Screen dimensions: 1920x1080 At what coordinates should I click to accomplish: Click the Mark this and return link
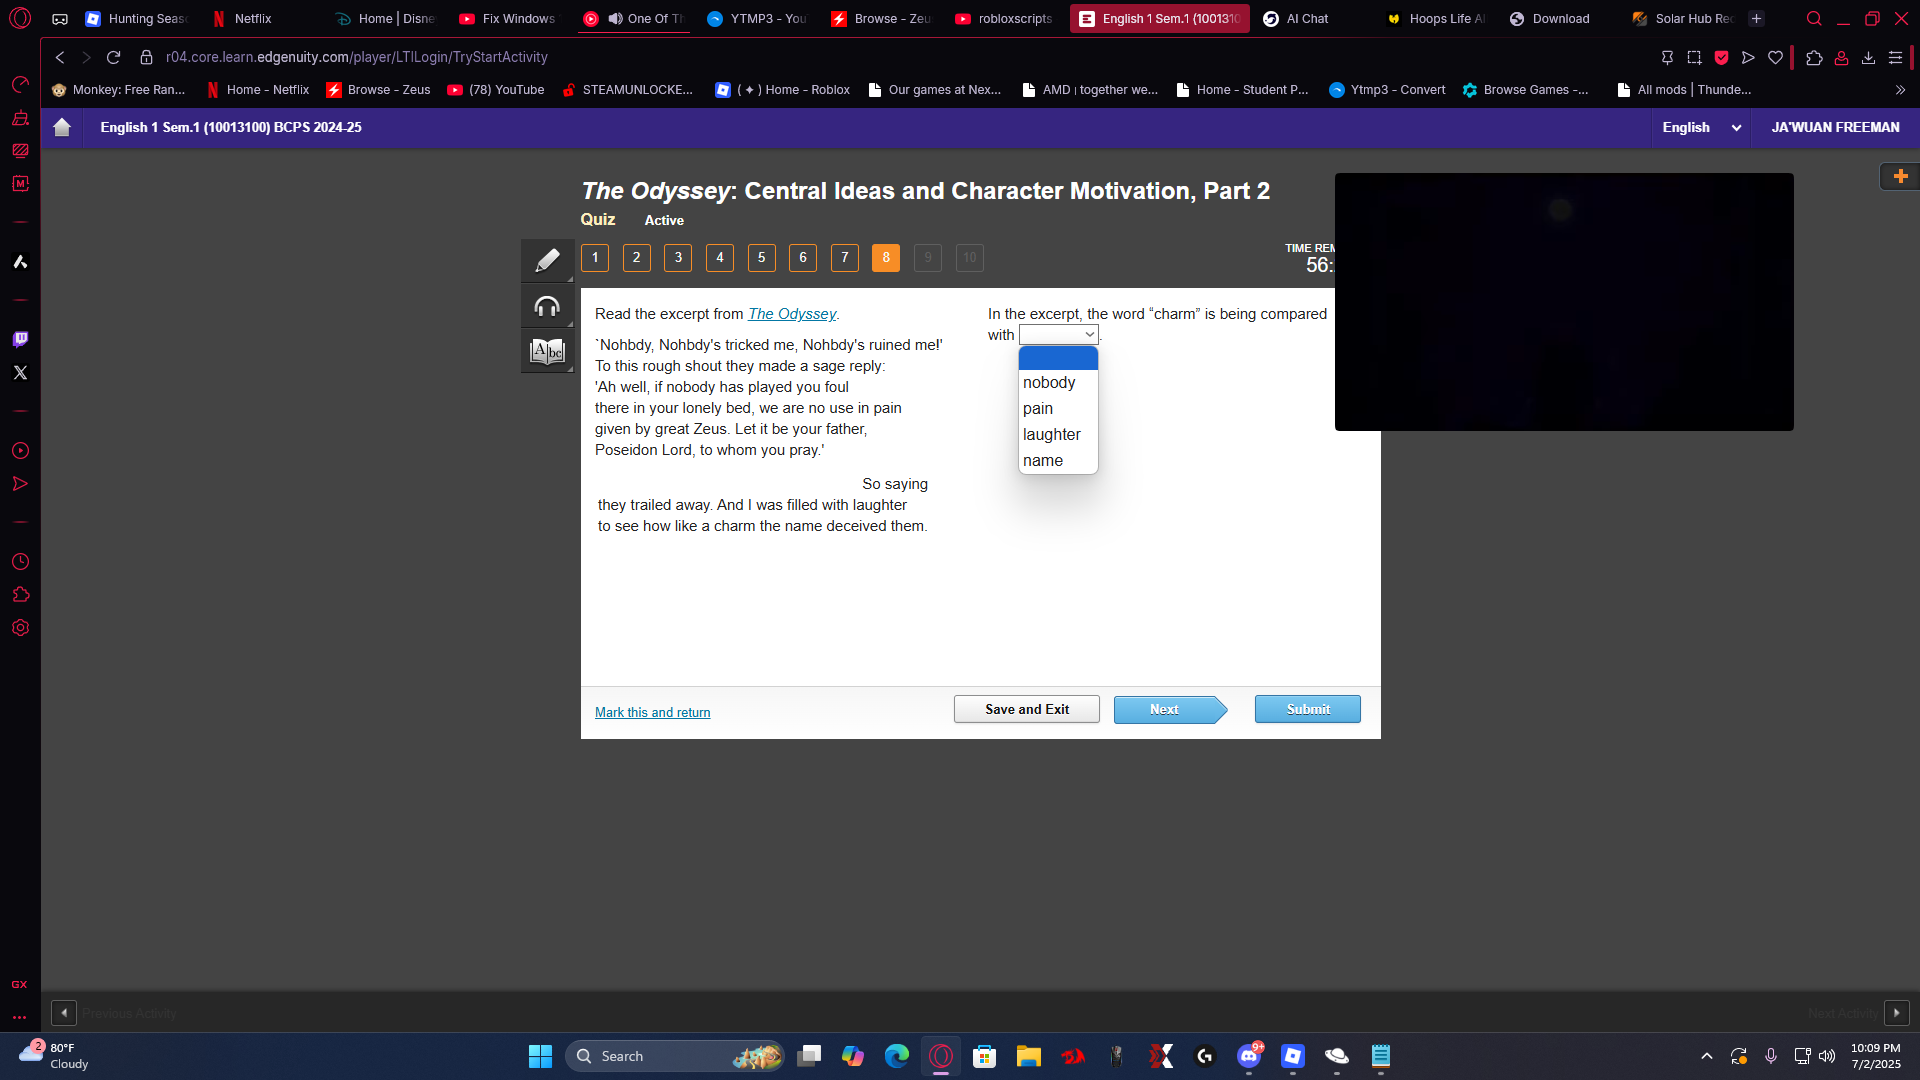(x=652, y=713)
